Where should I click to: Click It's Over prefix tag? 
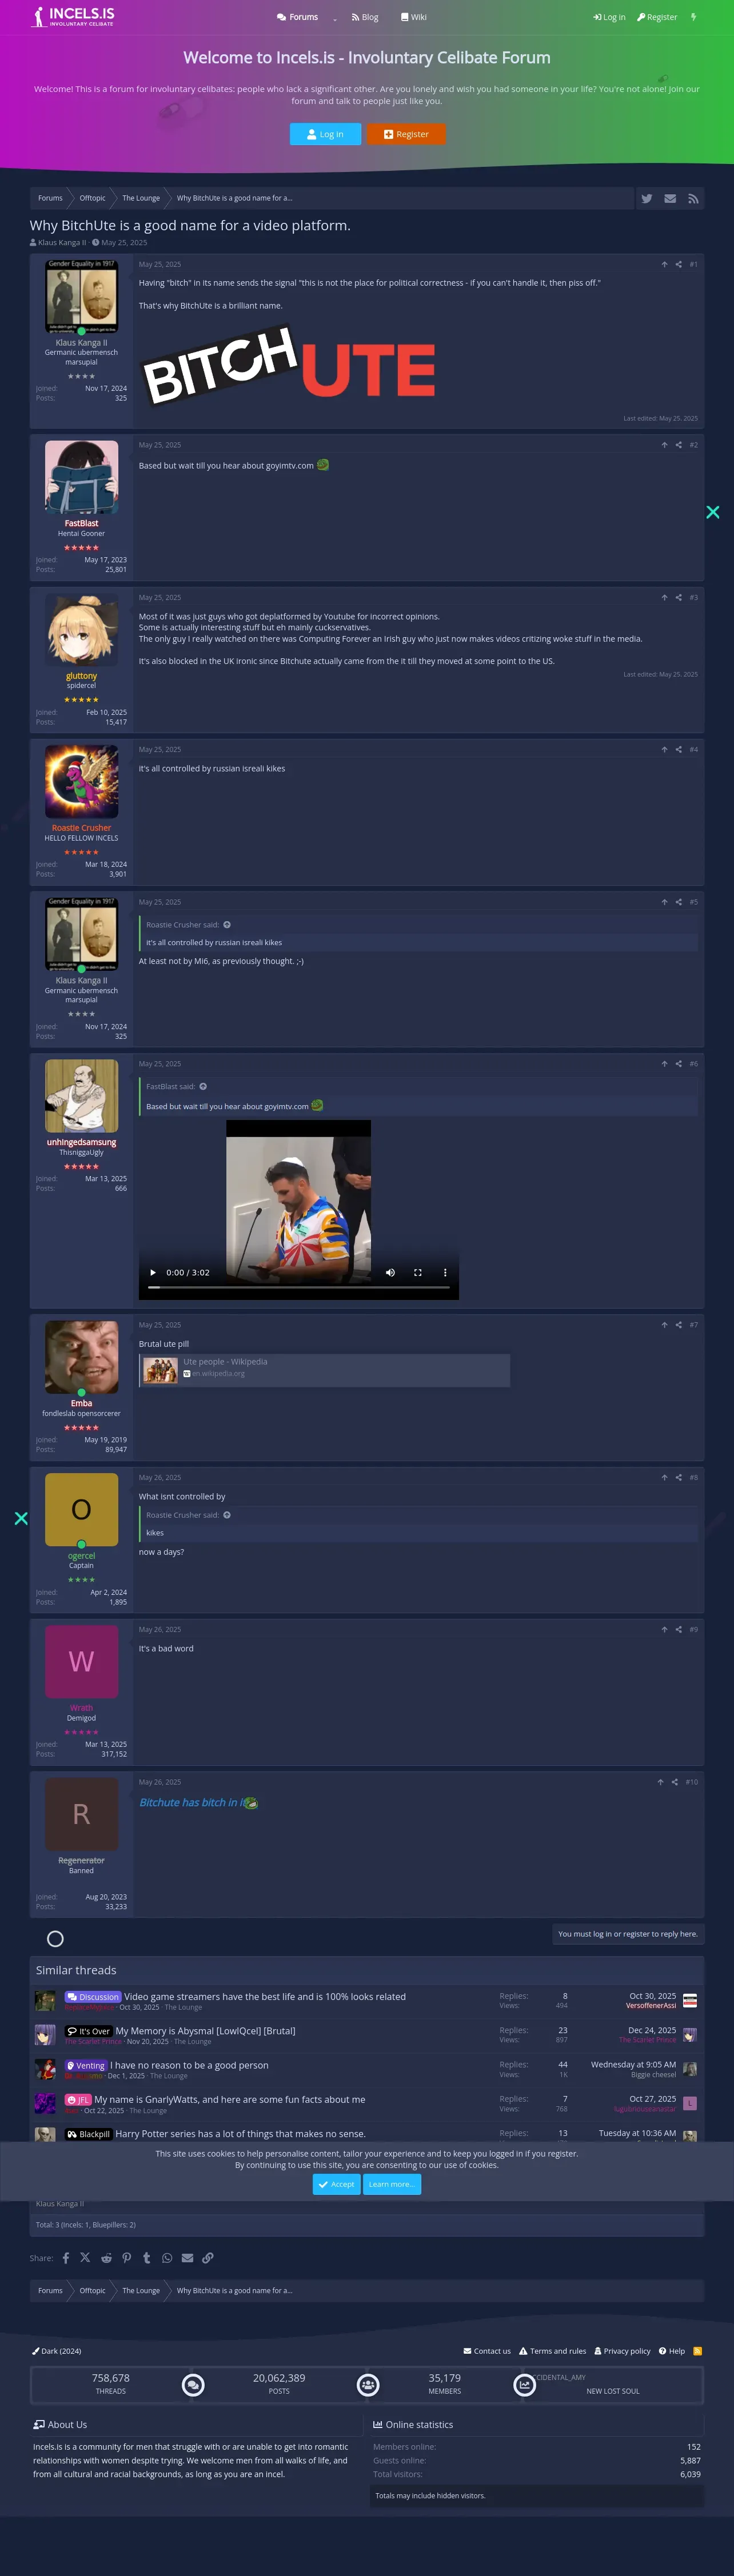pos(89,2031)
